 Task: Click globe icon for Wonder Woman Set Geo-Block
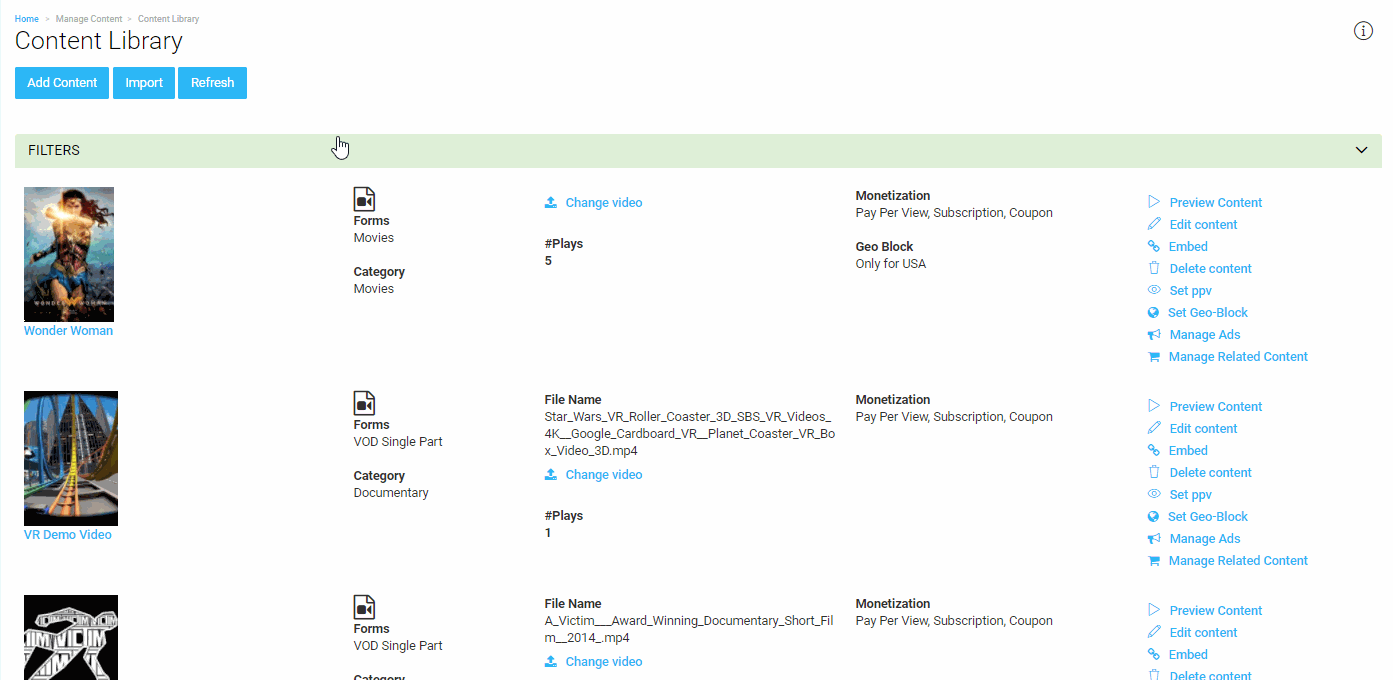[x=1154, y=313]
